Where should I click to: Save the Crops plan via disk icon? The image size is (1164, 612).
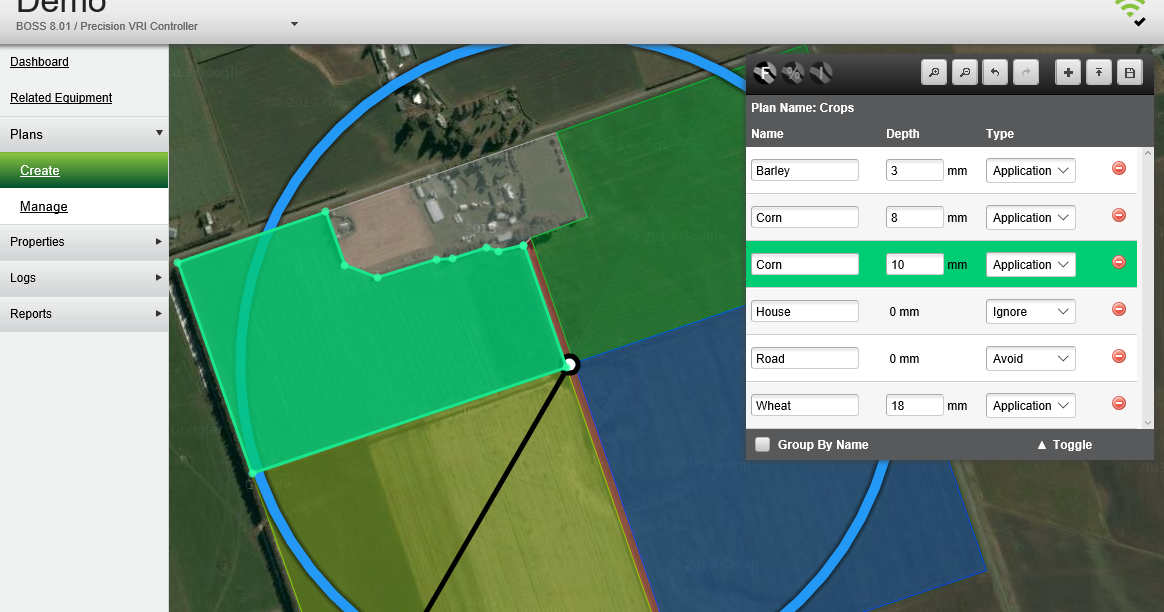[x=1130, y=72]
